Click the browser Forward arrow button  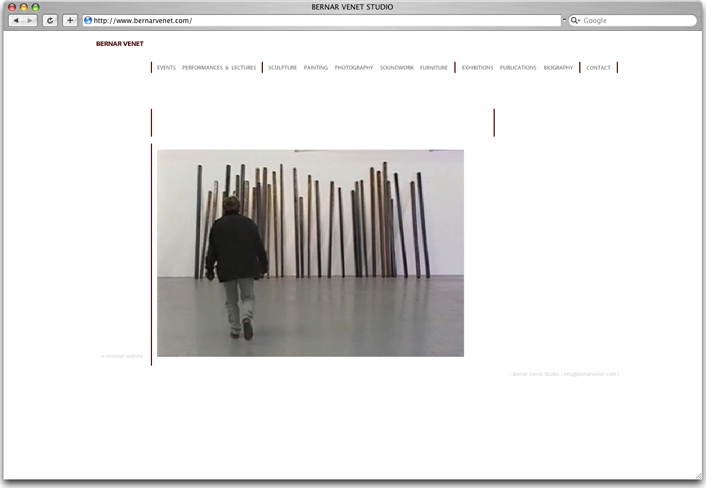click(x=30, y=20)
